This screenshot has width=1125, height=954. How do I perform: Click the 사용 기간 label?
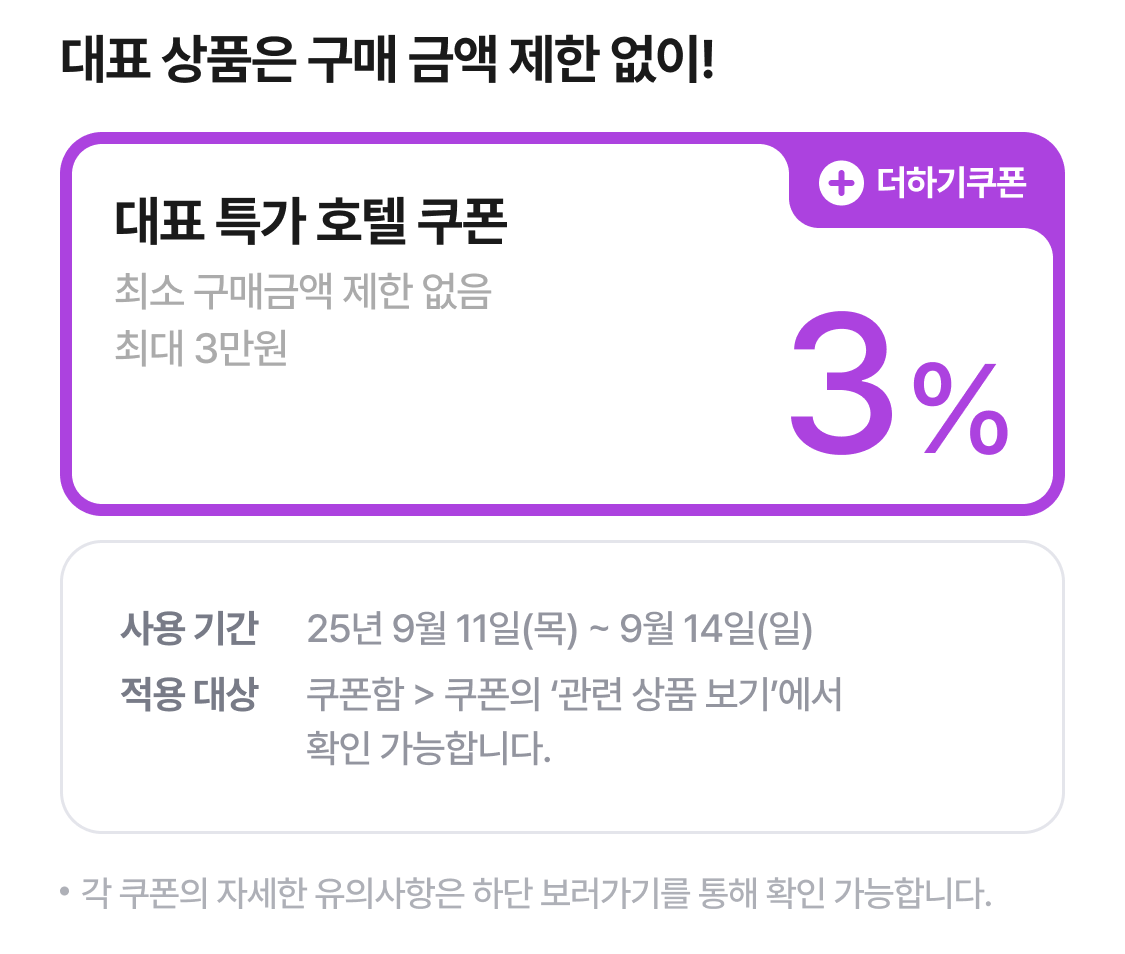[x=189, y=629]
